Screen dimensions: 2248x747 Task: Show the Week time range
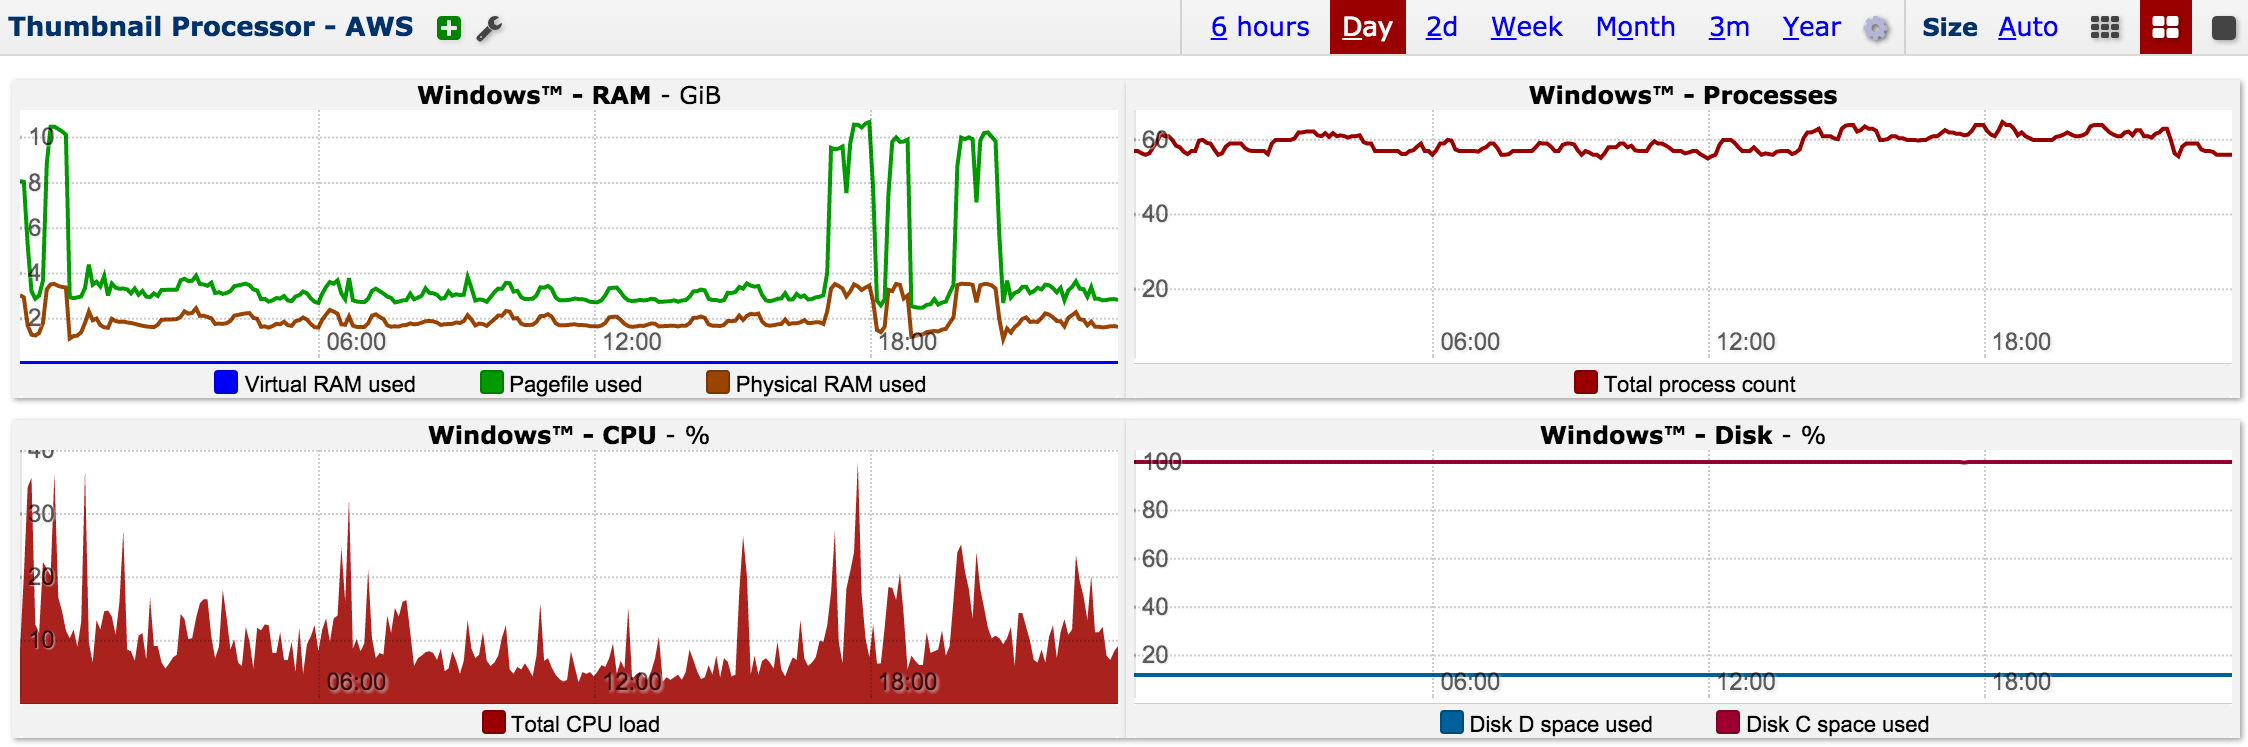[1526, 27]
